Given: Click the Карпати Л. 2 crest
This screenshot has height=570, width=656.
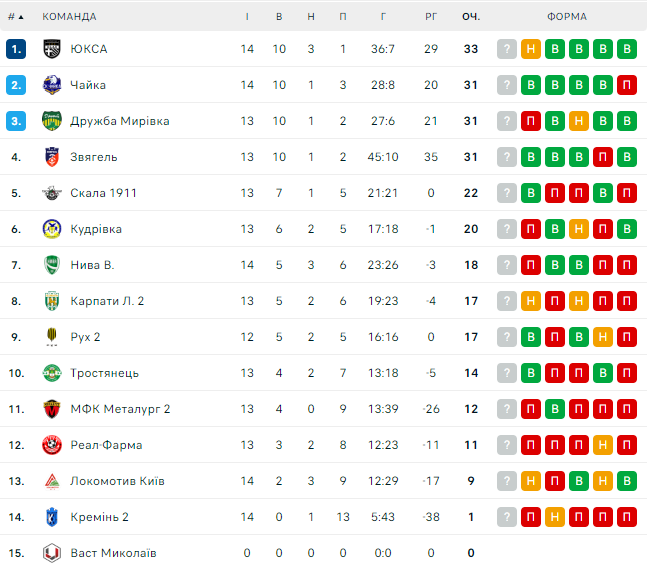Looking at the screenshot, I should click(53, 301).
